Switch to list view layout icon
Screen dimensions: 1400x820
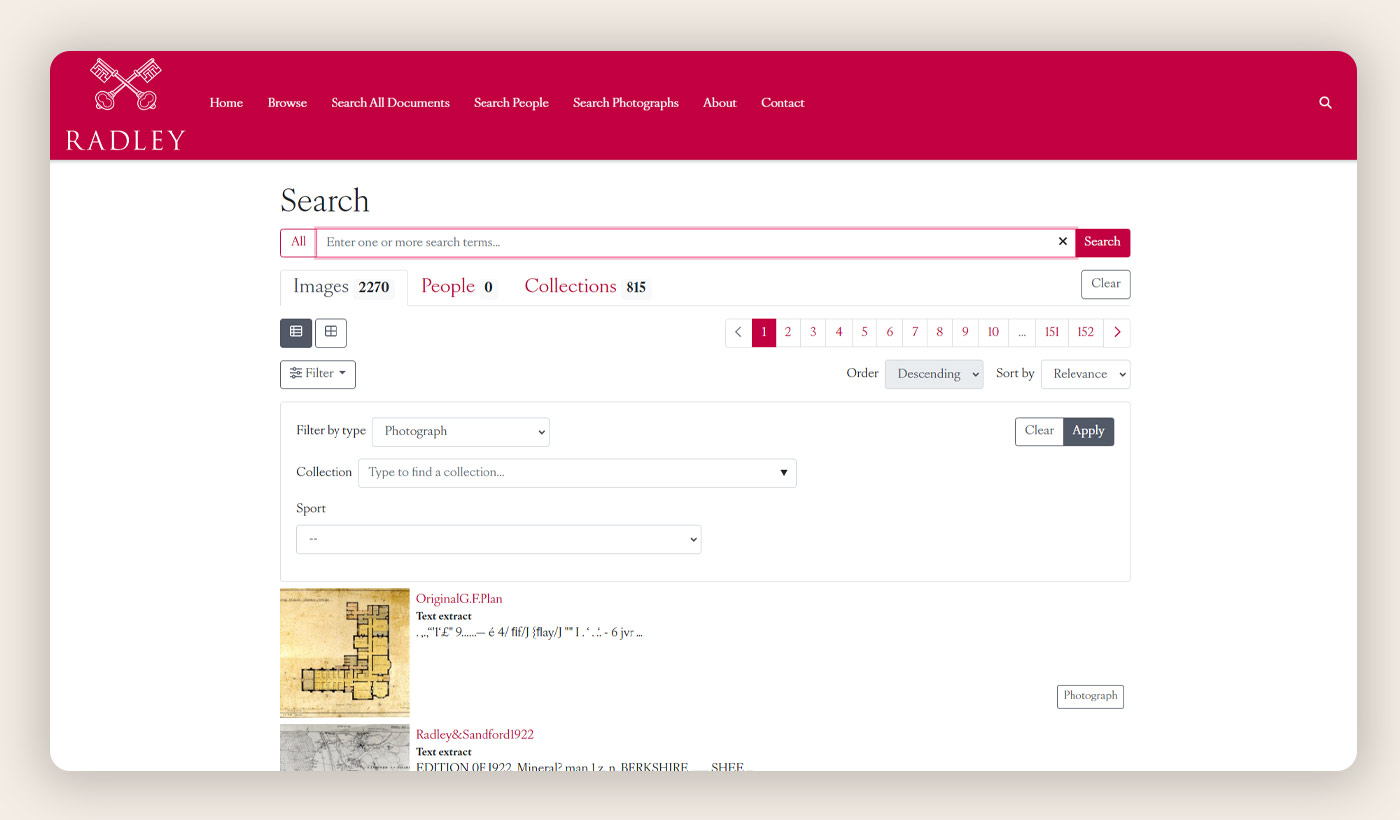tap(296, 332)
